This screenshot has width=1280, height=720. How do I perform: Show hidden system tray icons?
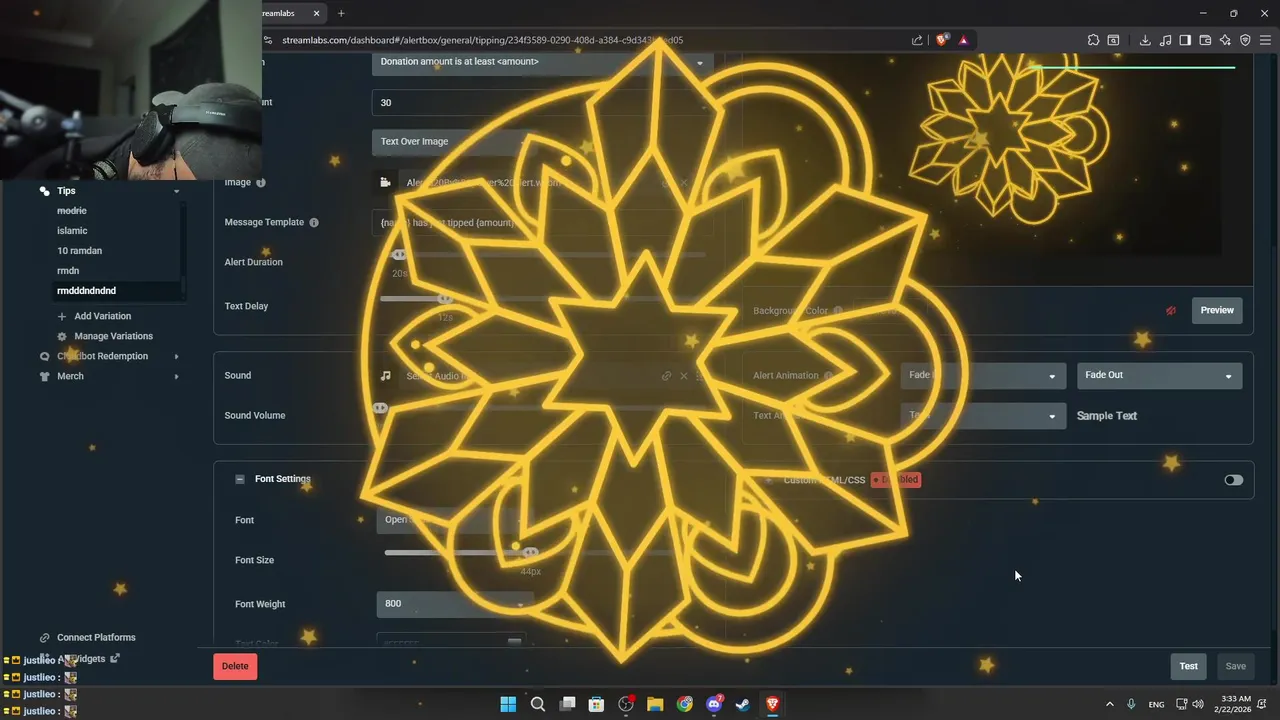pyautogui.click(x=1109, y=704)
